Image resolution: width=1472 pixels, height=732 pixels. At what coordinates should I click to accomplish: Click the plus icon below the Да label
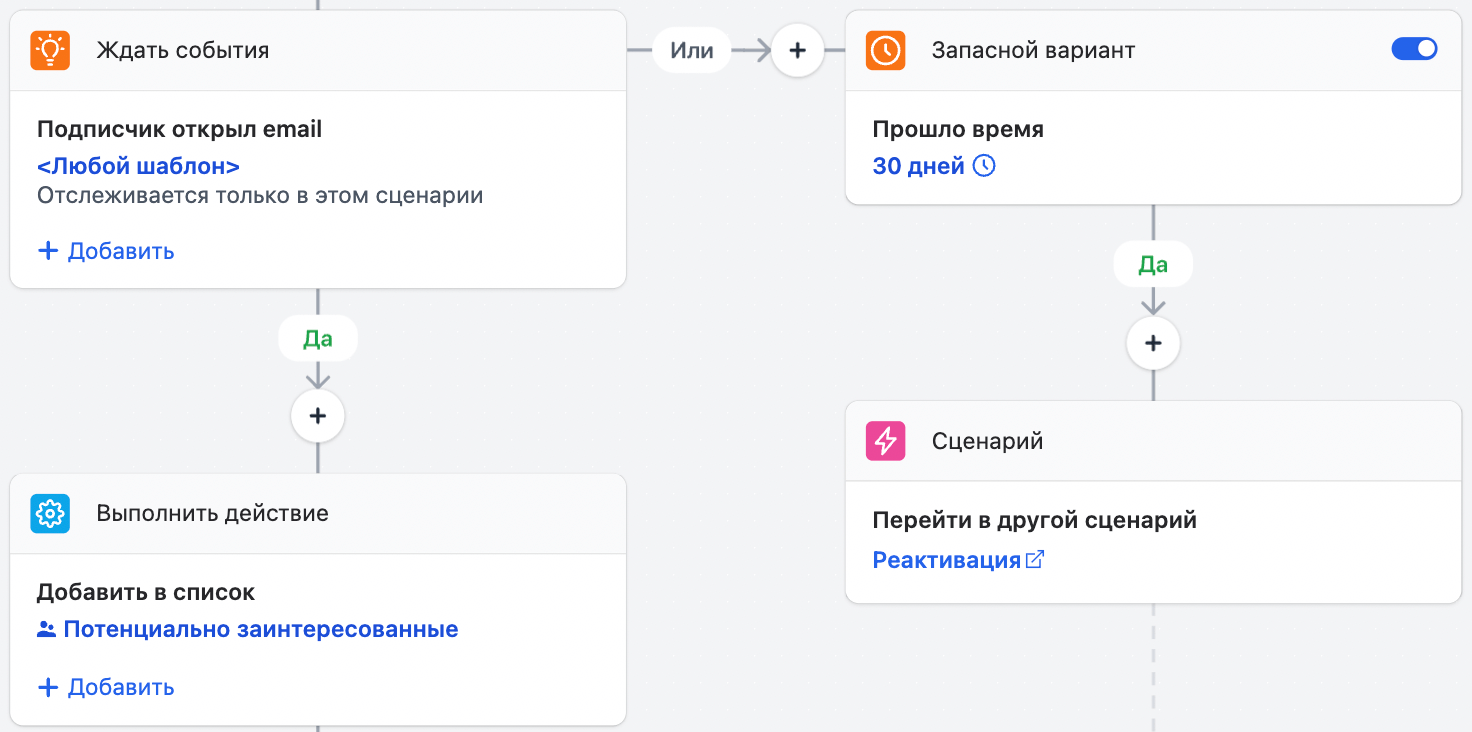point(317,415)
